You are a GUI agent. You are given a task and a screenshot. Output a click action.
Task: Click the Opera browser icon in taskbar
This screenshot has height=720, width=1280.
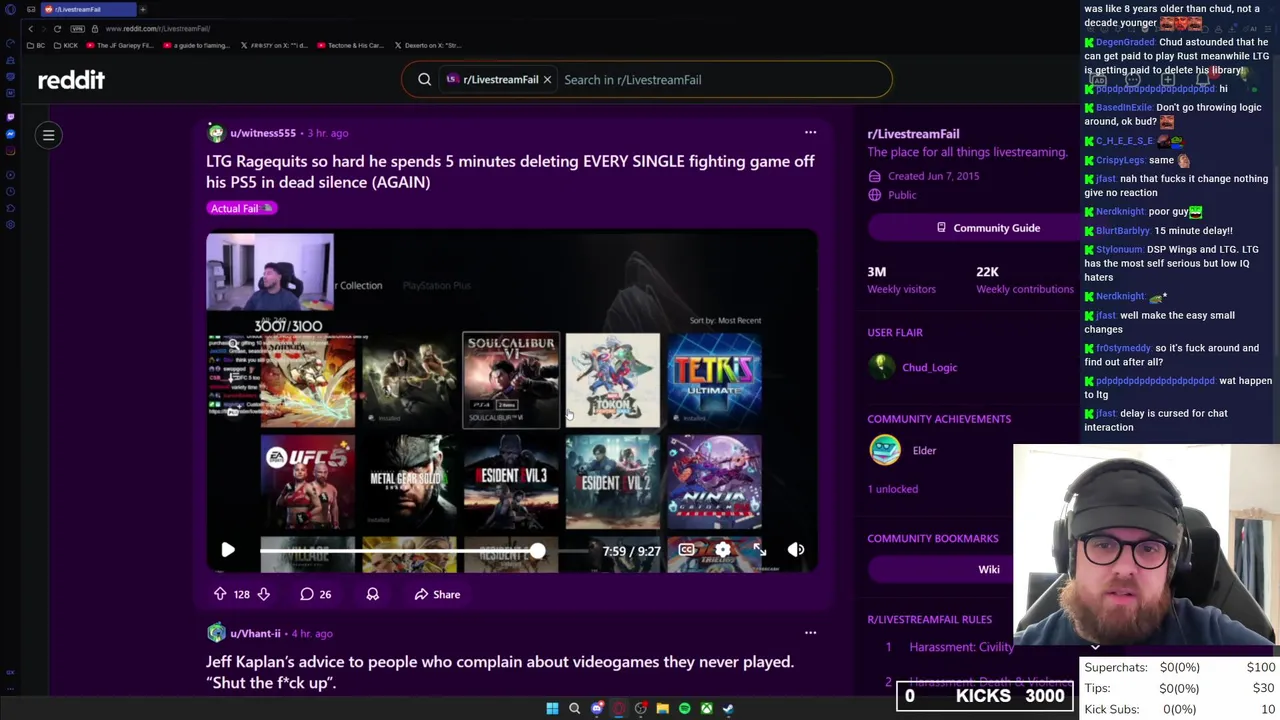(619, 708)
